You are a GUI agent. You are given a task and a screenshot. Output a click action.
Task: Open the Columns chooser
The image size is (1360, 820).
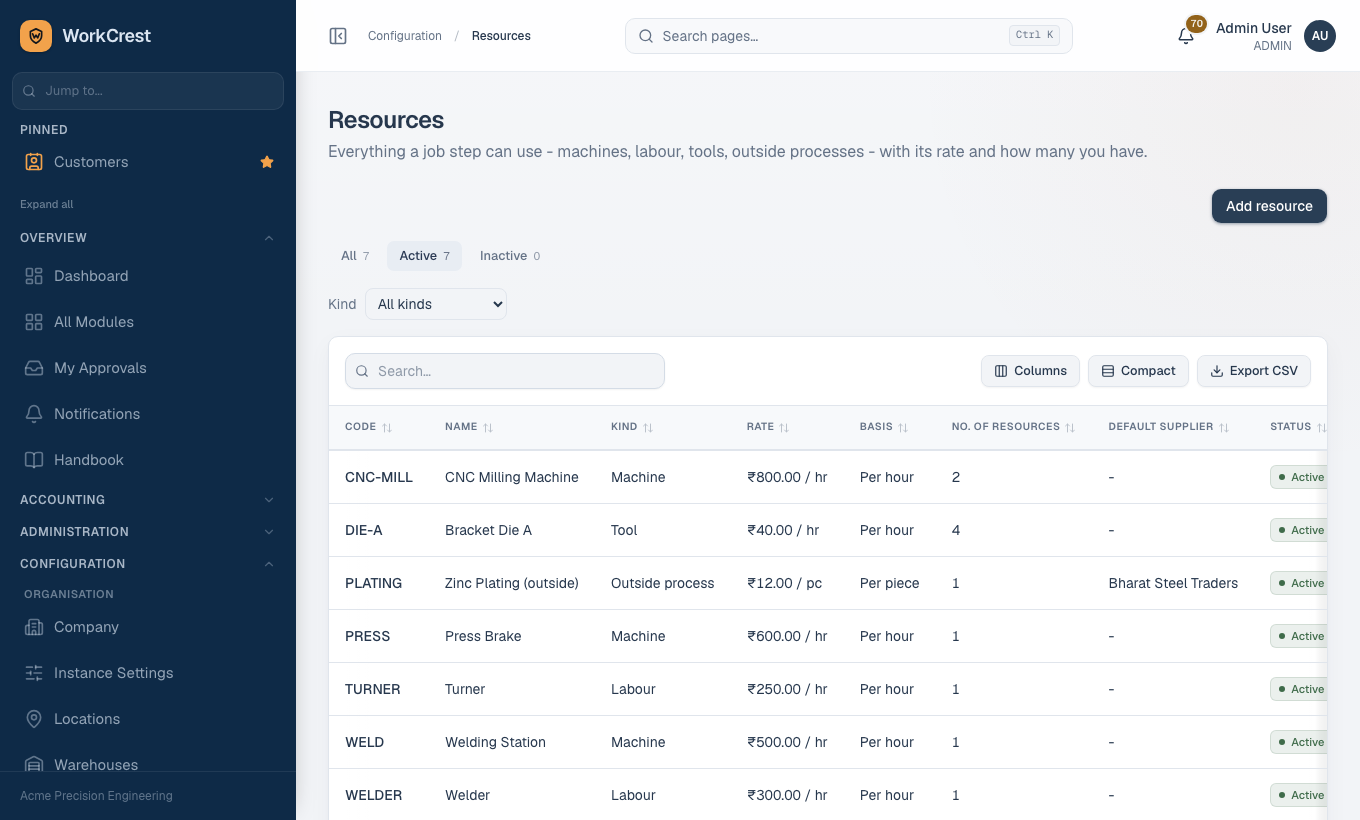point(1030,371)
